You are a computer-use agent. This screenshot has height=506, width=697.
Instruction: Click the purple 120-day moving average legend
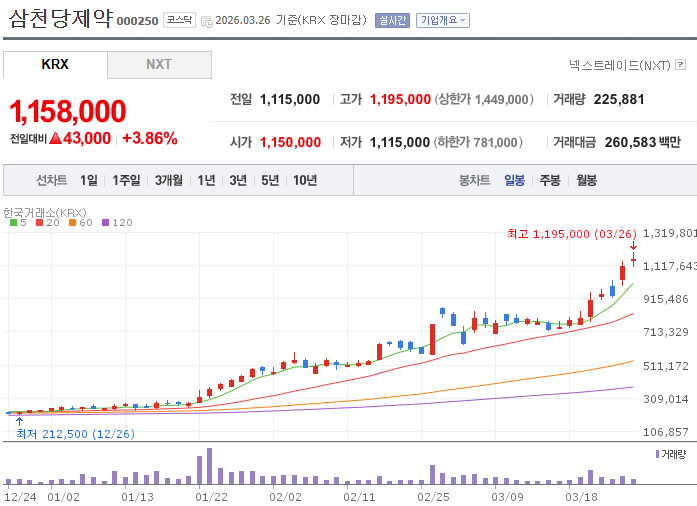(117, 222)
